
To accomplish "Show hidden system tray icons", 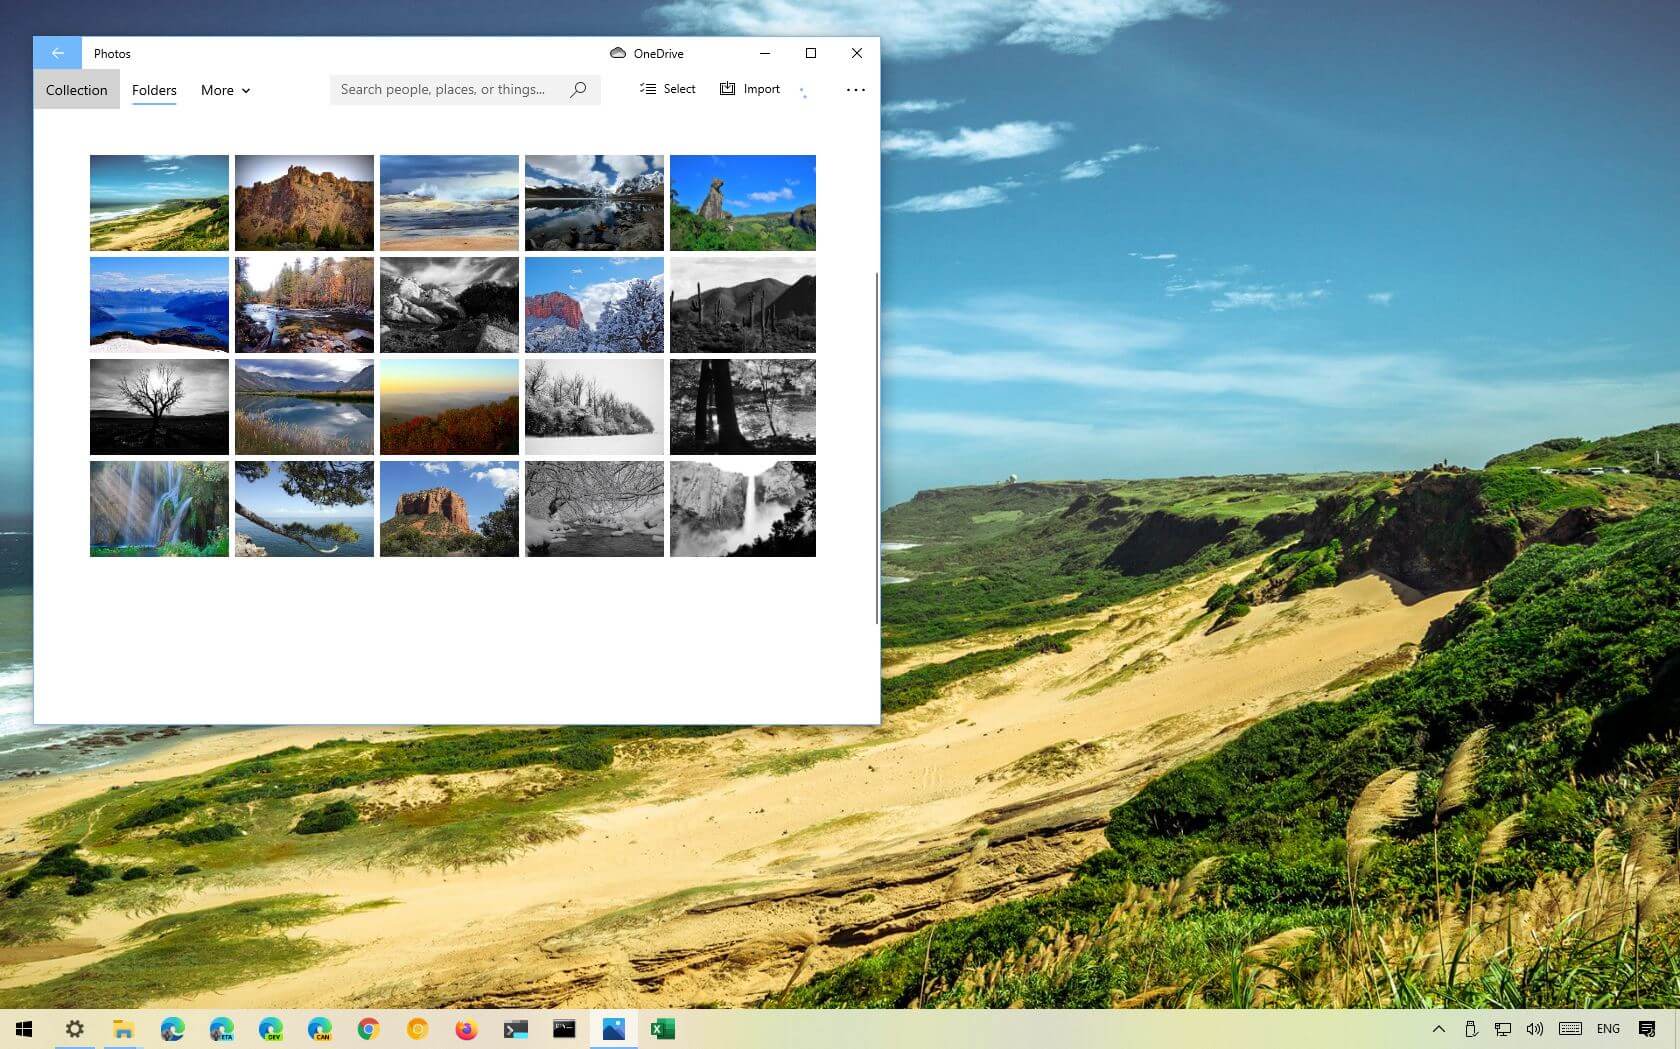I will click(x=1438, y=1029).
